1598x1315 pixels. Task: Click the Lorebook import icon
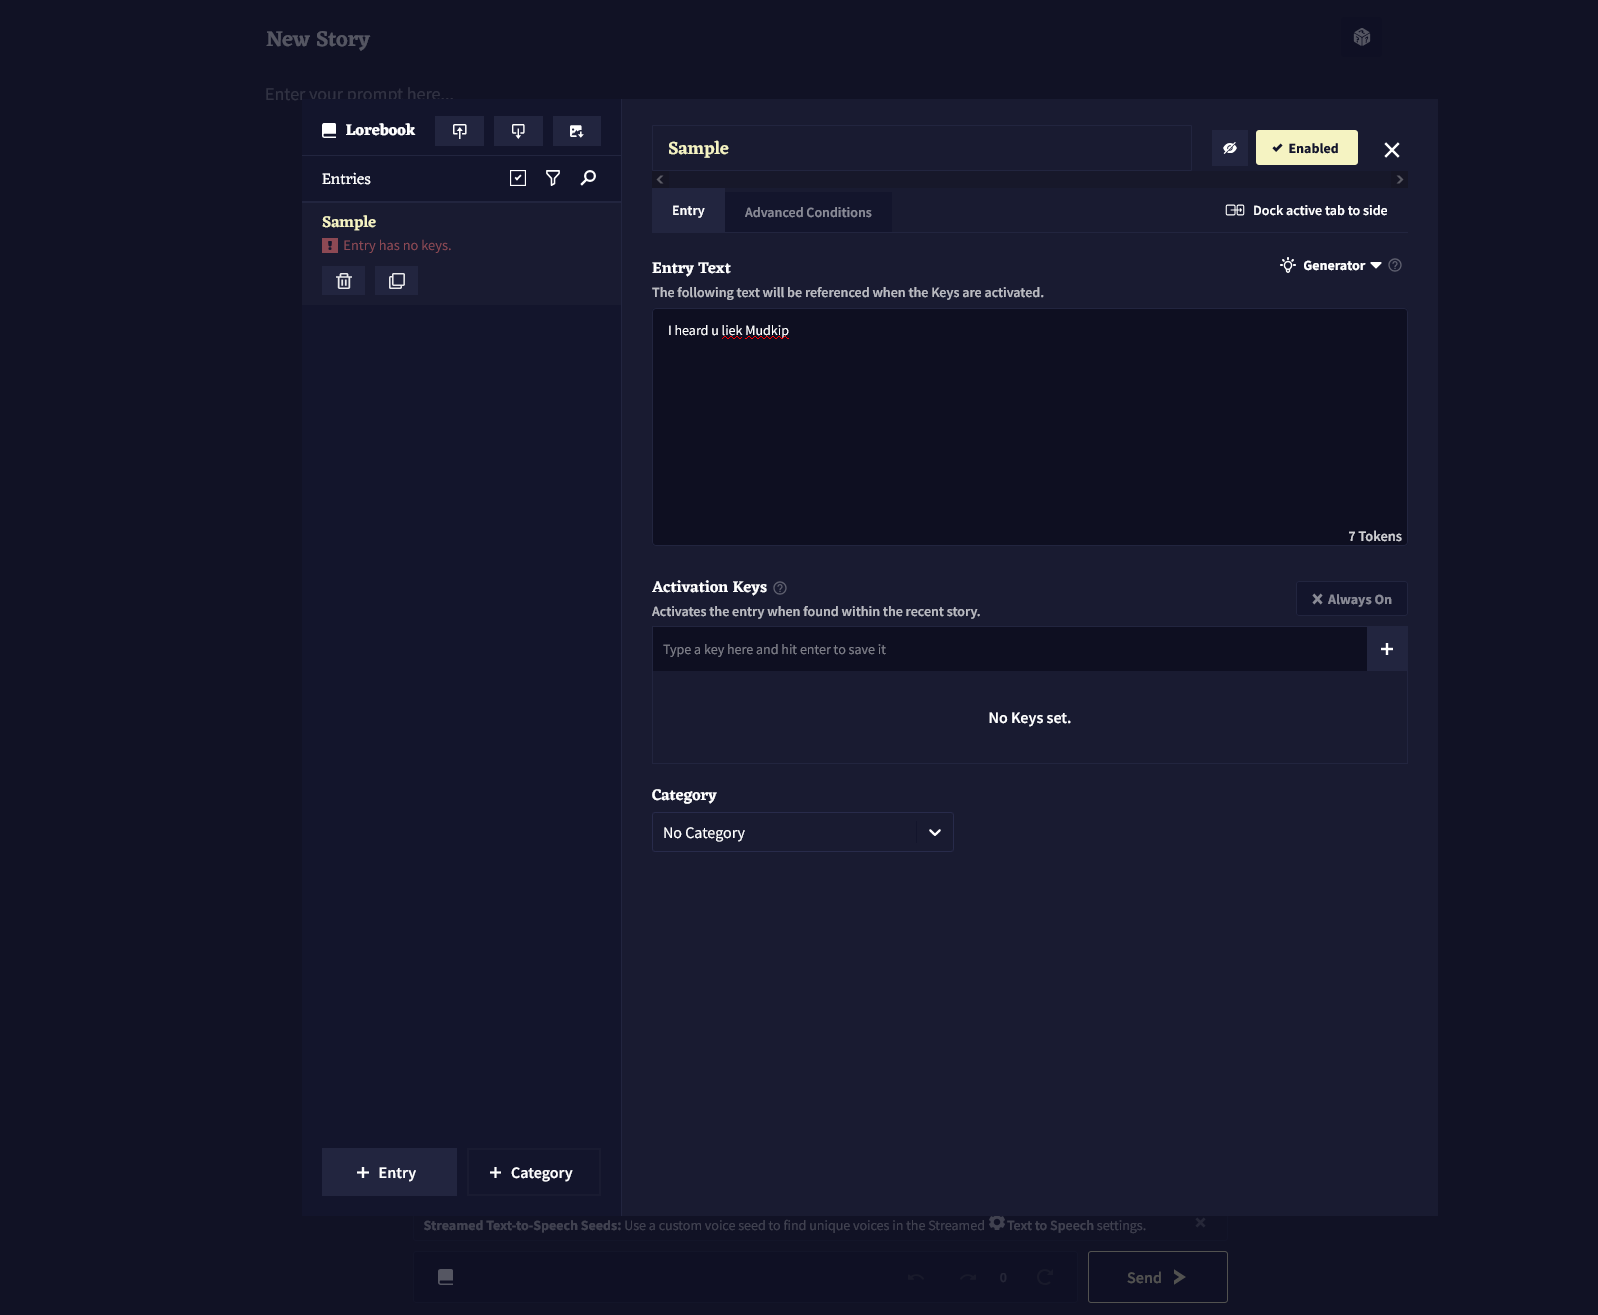click(459, 131)
